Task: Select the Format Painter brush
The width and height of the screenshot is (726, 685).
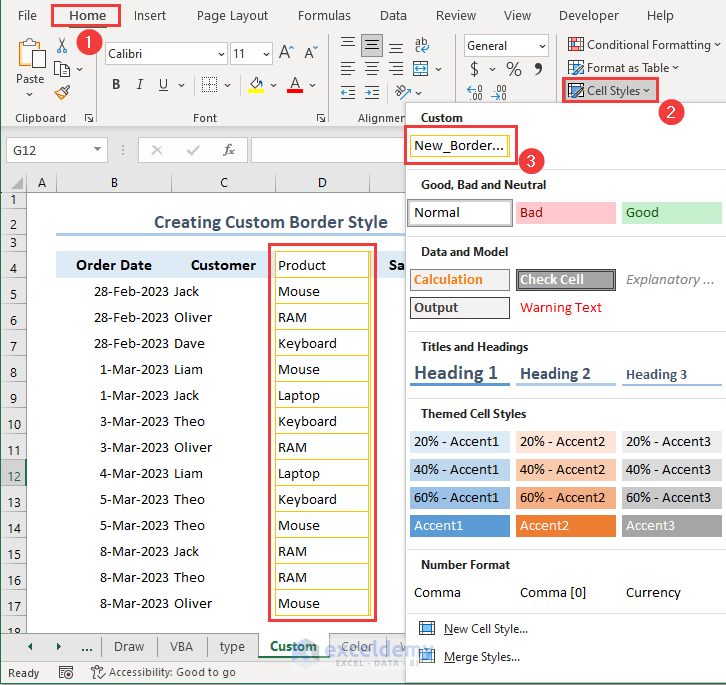Action: pyautogui.click(x=62, y=92)
